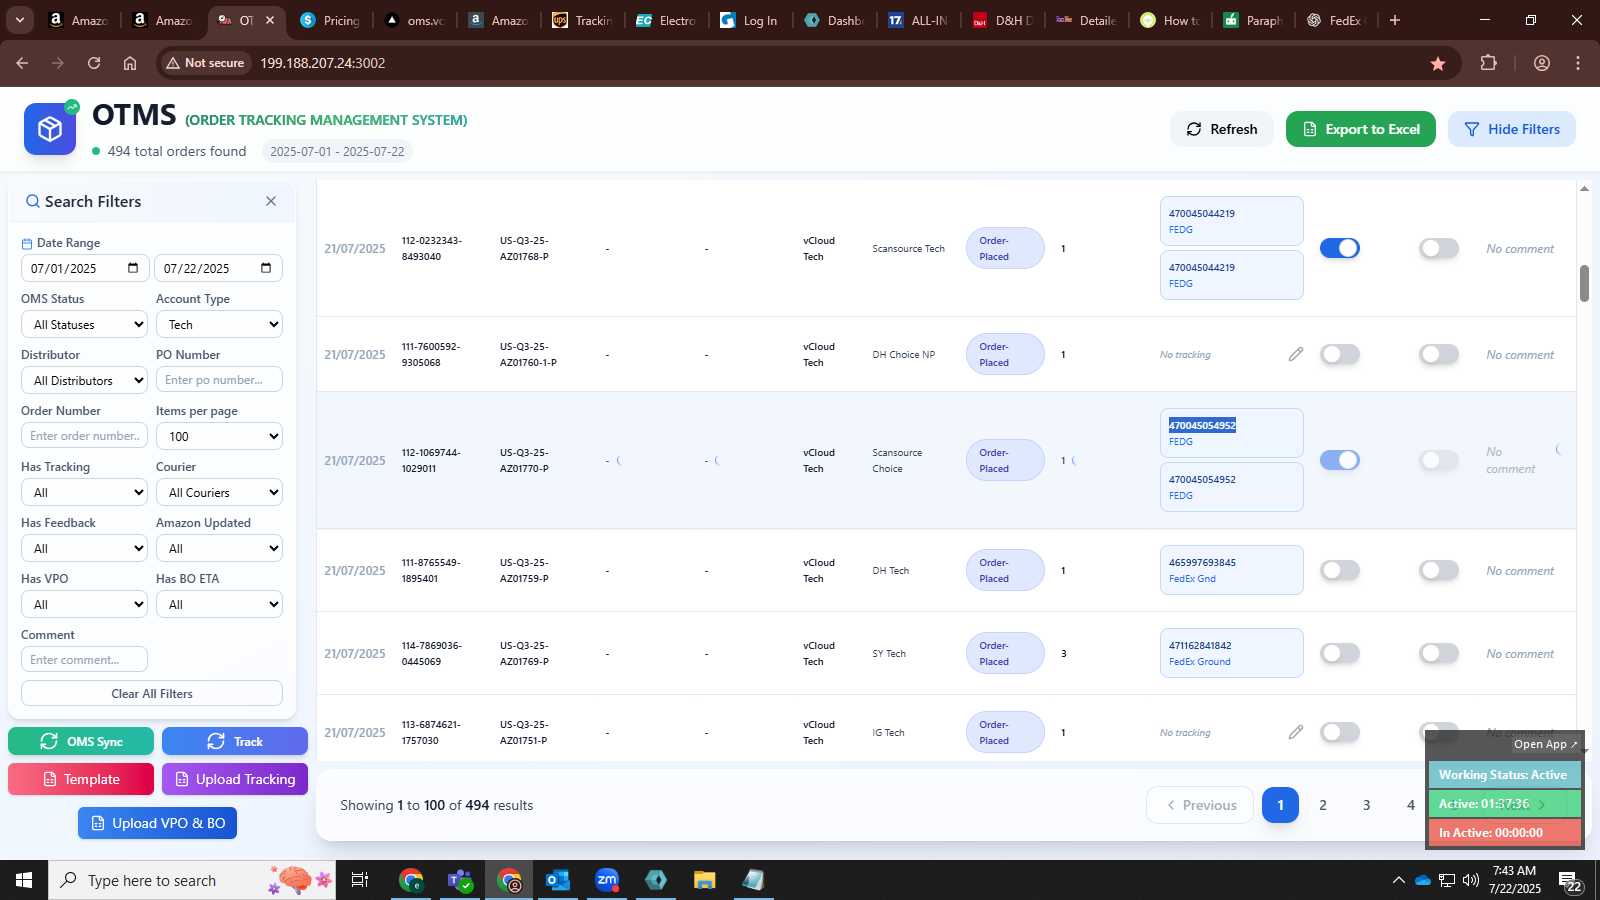Image resolution: width=1600 pixels, height=900 pixels.
Task: Open the Items per page dropdown
Action: (219, 436)
